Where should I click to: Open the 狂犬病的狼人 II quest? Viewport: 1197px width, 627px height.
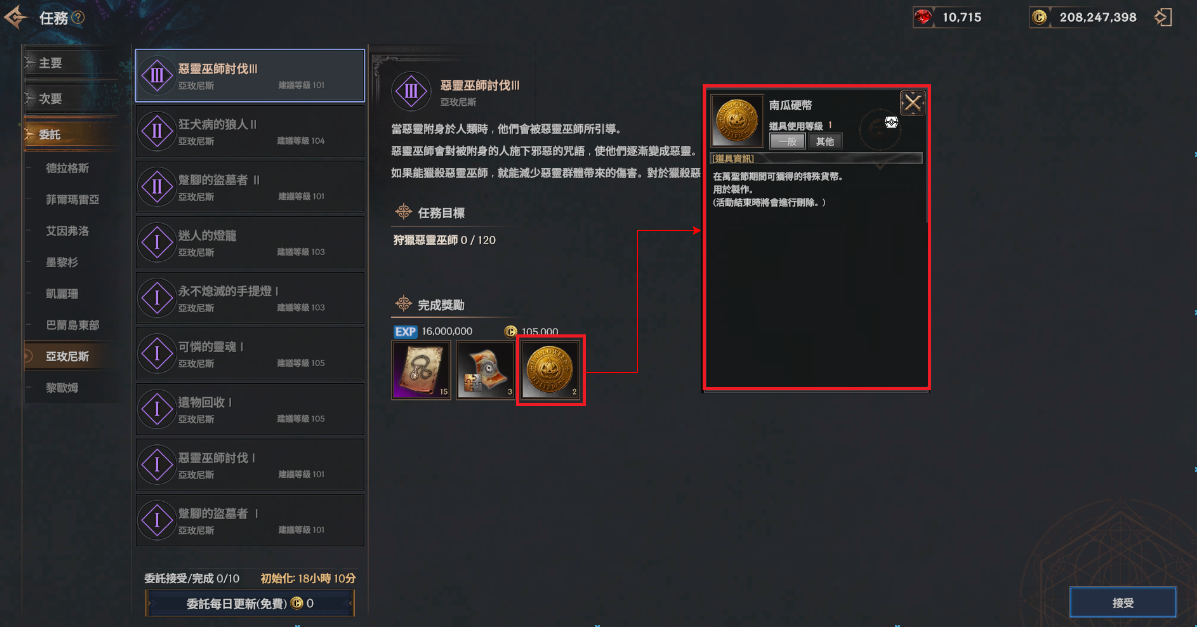(250, 131)
